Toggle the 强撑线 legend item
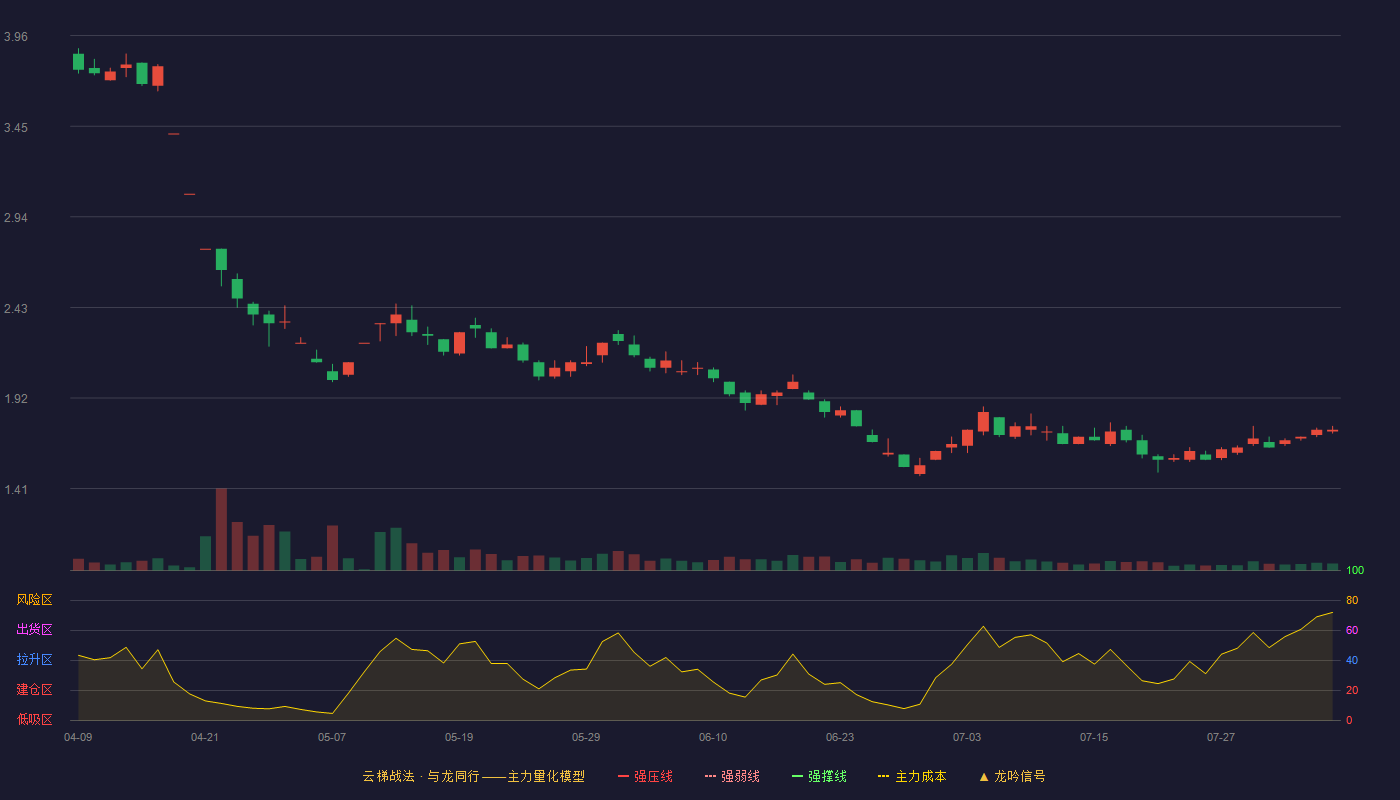Image resolution: width=1400 pixels, height=800 pixels. click(819, 776)
